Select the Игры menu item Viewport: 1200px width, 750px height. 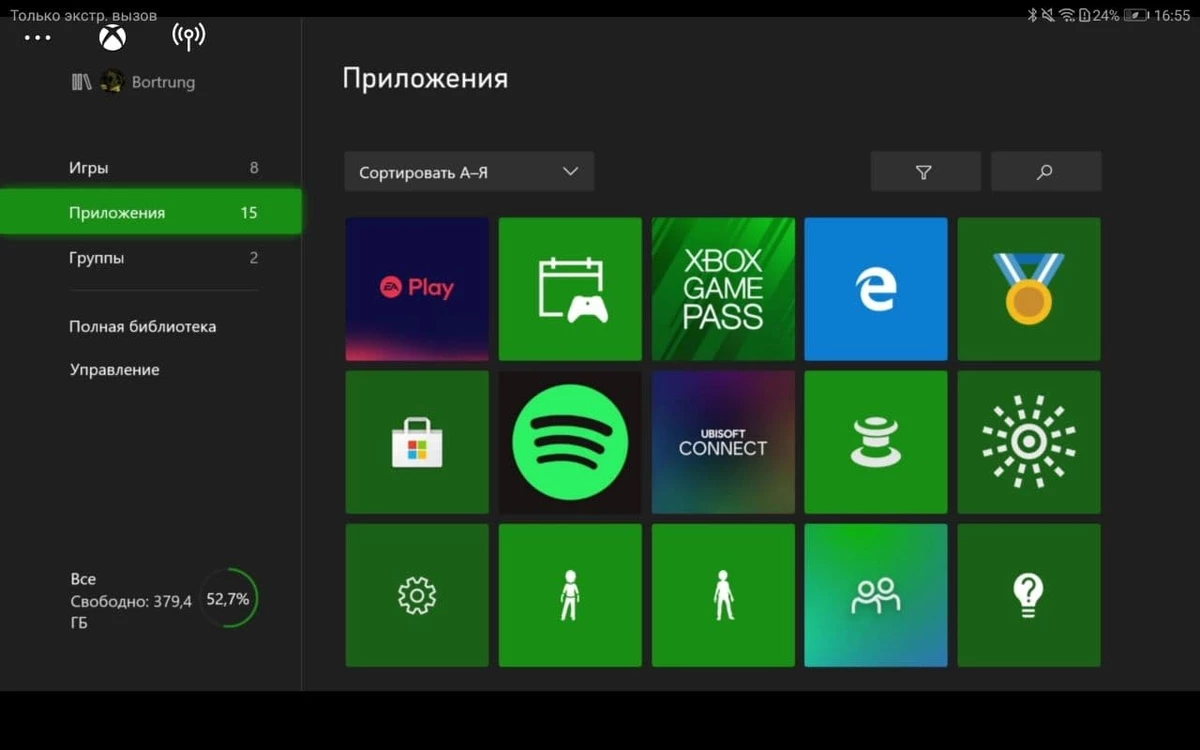150,168
